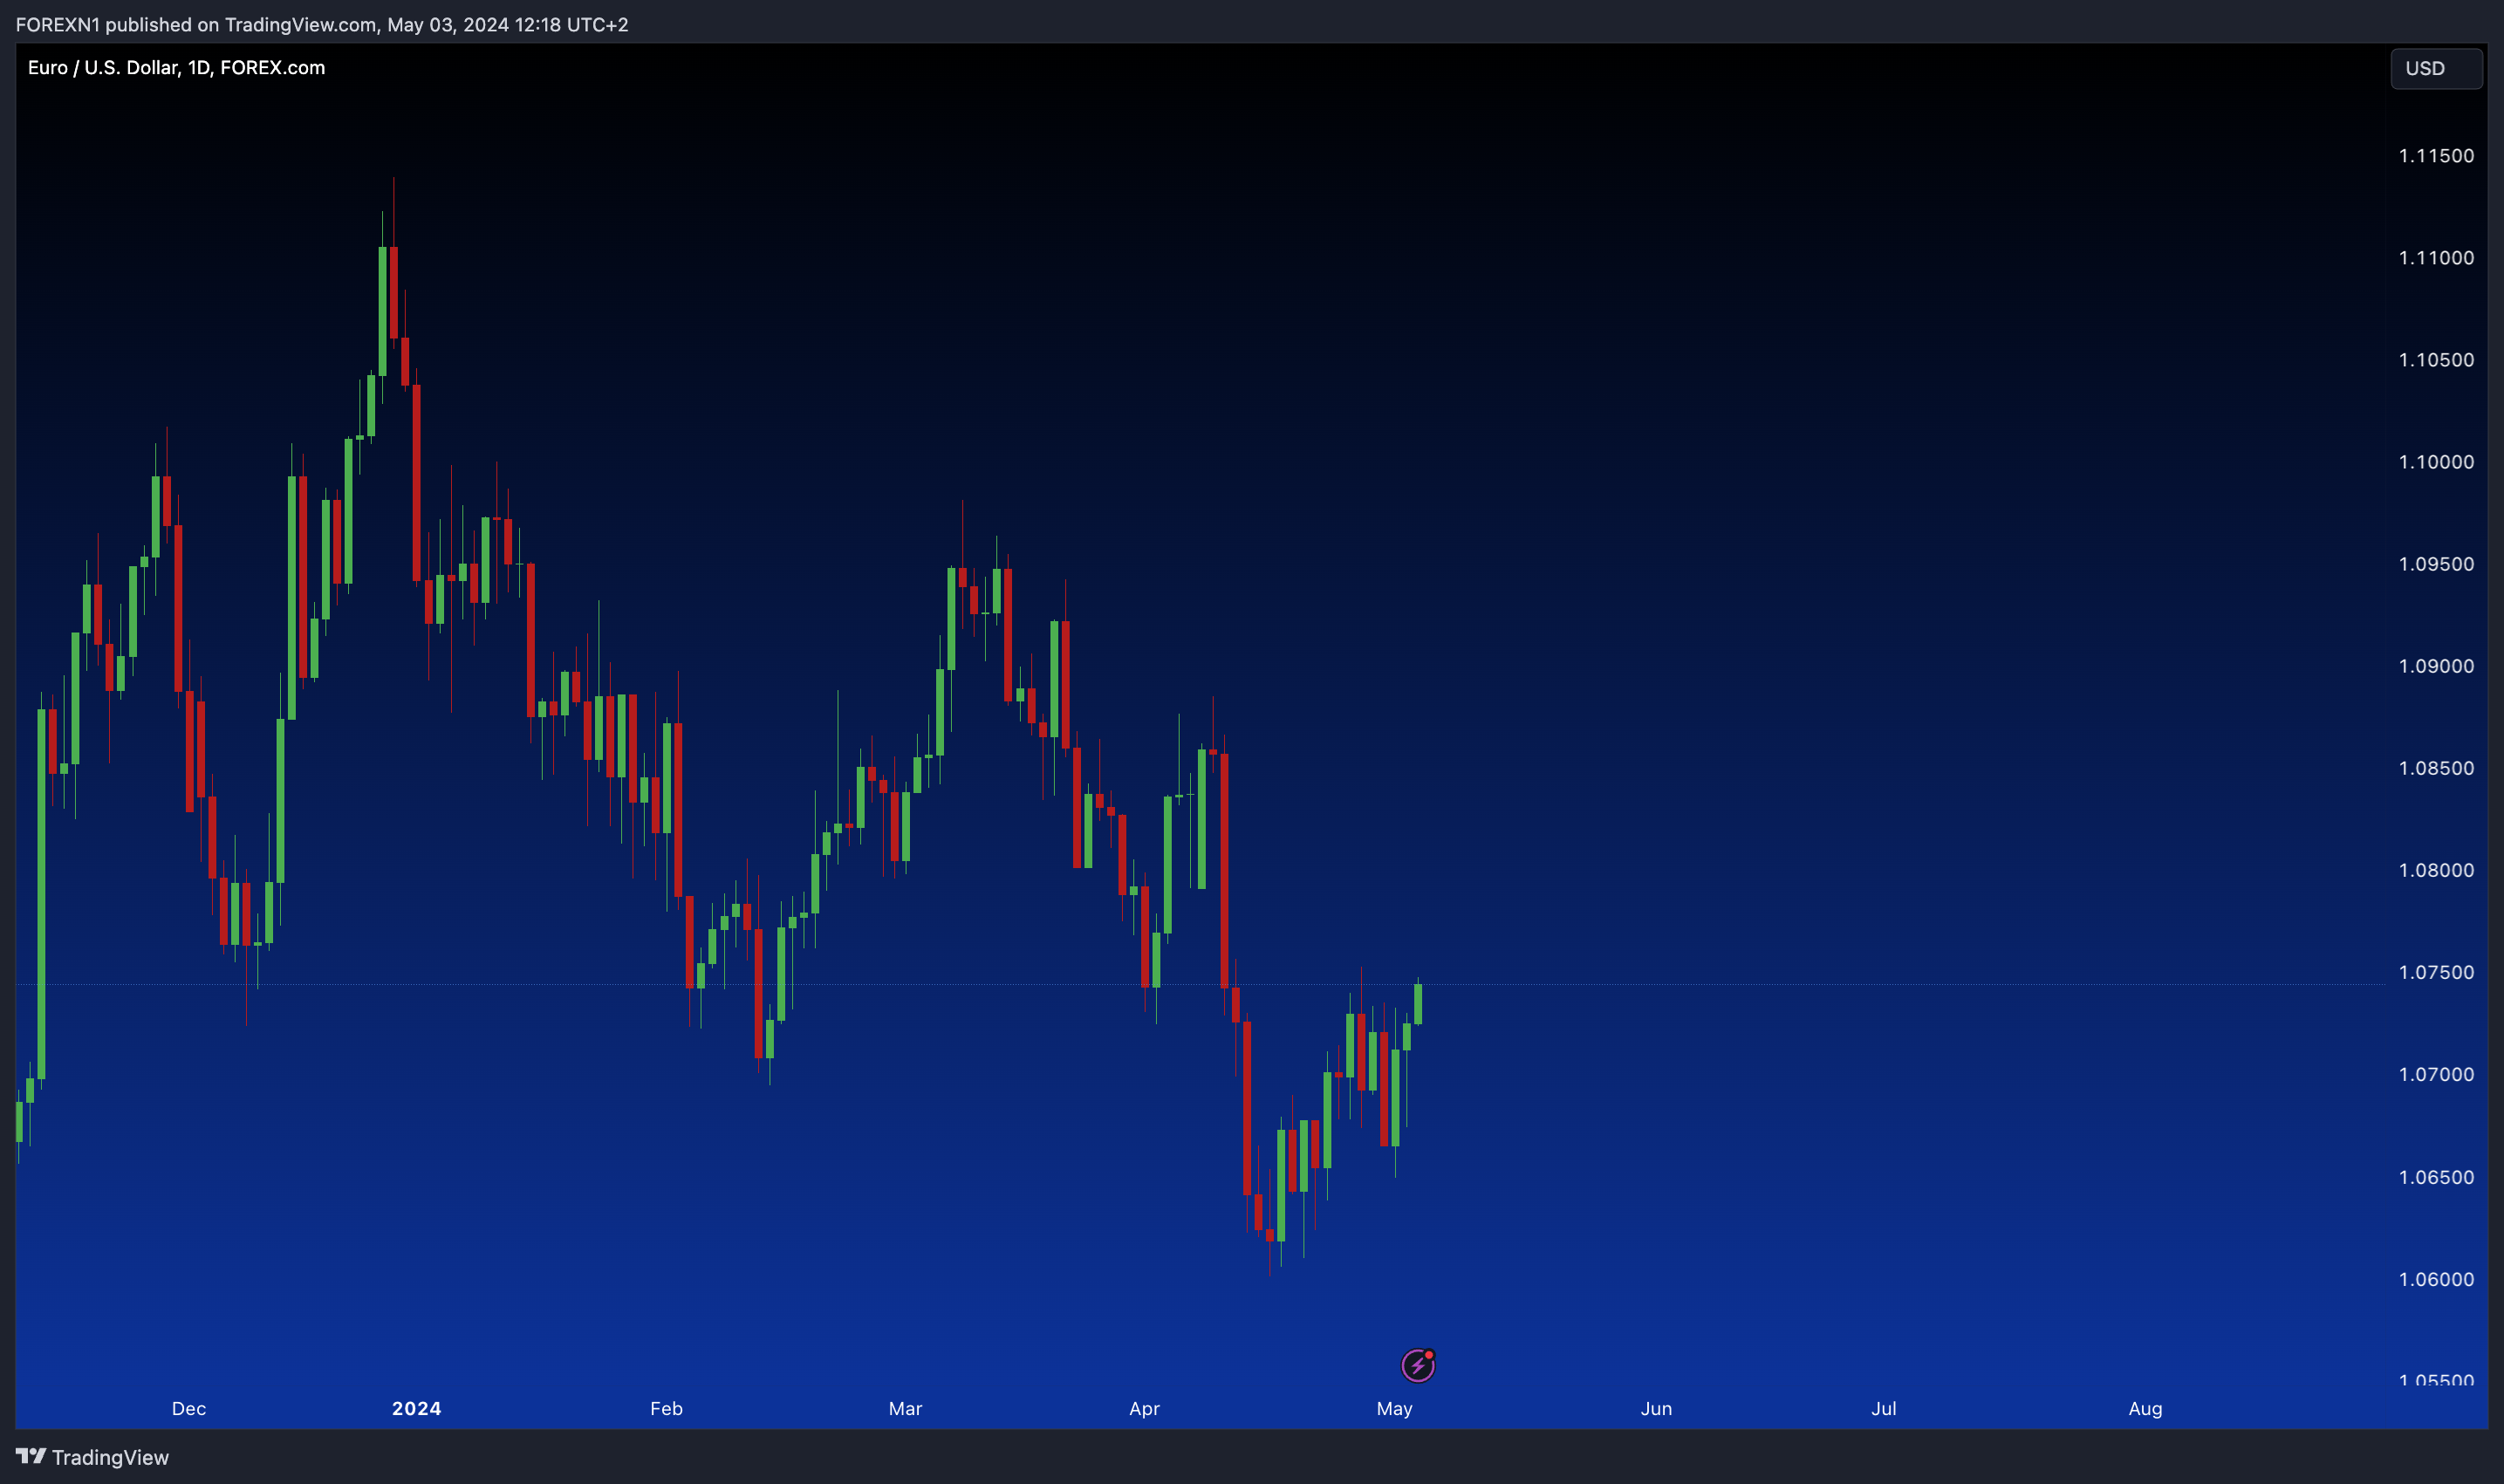Click the FOREXN1 published header text
Screen dimensions: 2504x1484
coord(322,24)
